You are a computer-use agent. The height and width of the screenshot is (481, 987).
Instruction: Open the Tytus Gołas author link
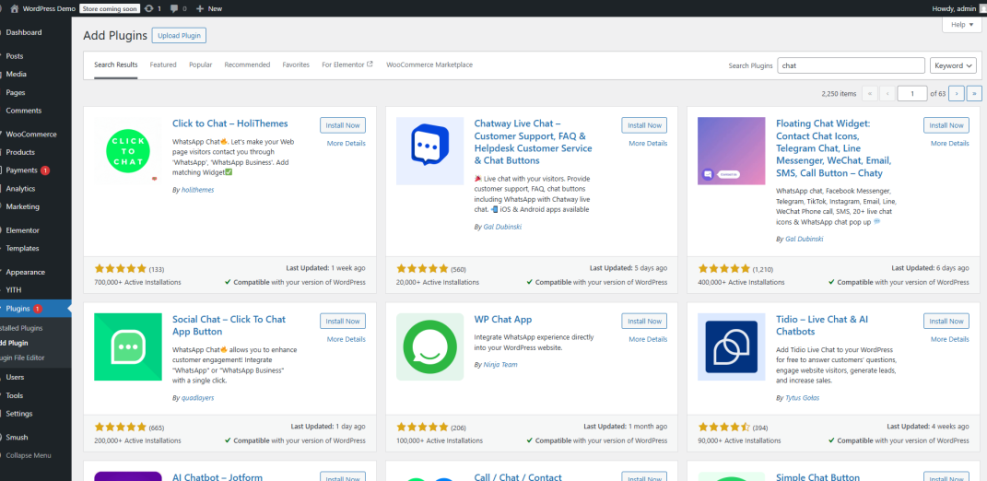802,398
